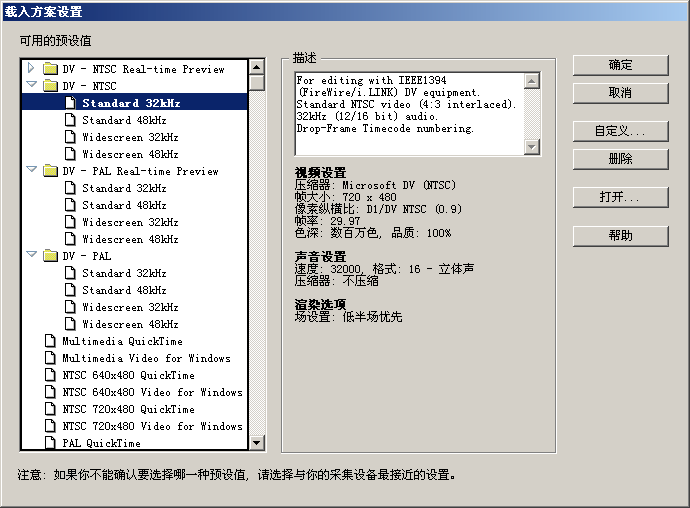Select NTSC 640x480 QuickTime preset
This screenshot has width=690, height=508.
click(128, 375)
